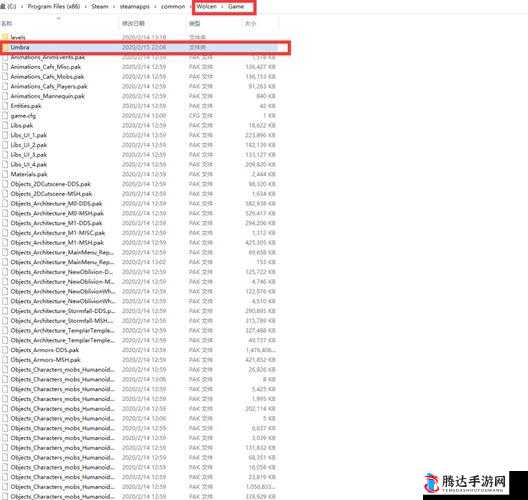This screenshot has width=528, height=500.
Task: Click the Animations_Mannequin.pak file icon
Action: point(5,96)
